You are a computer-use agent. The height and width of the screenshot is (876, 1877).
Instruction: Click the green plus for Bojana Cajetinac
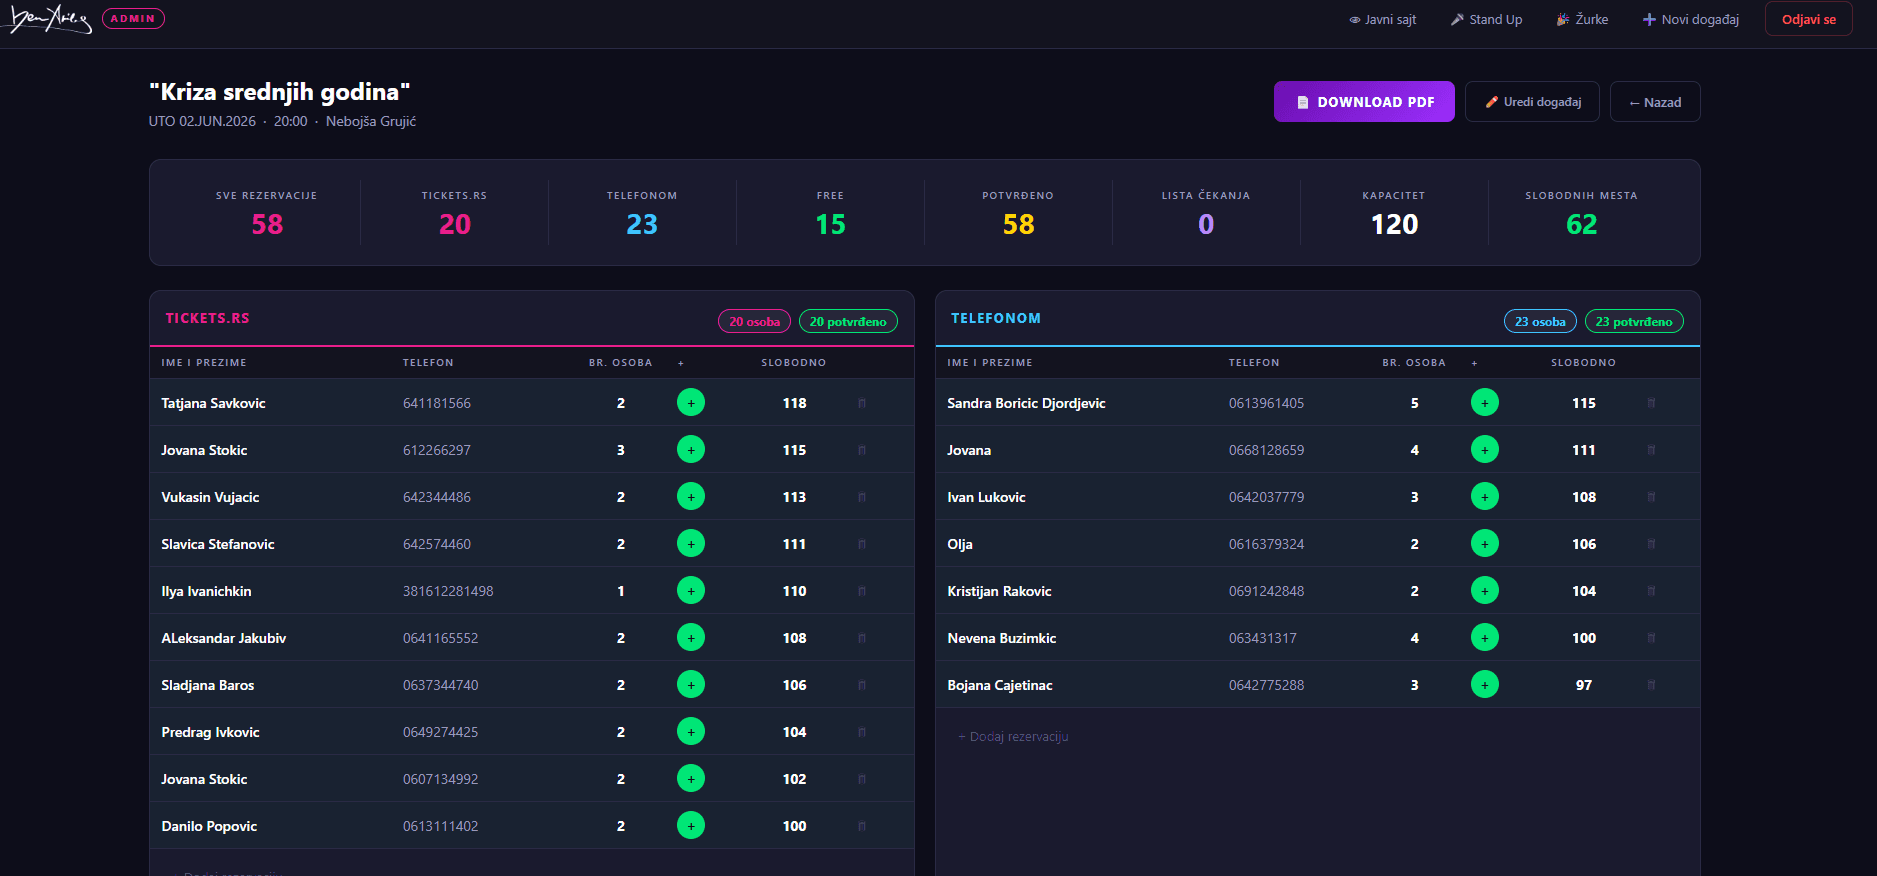(x=1485, y=684)
